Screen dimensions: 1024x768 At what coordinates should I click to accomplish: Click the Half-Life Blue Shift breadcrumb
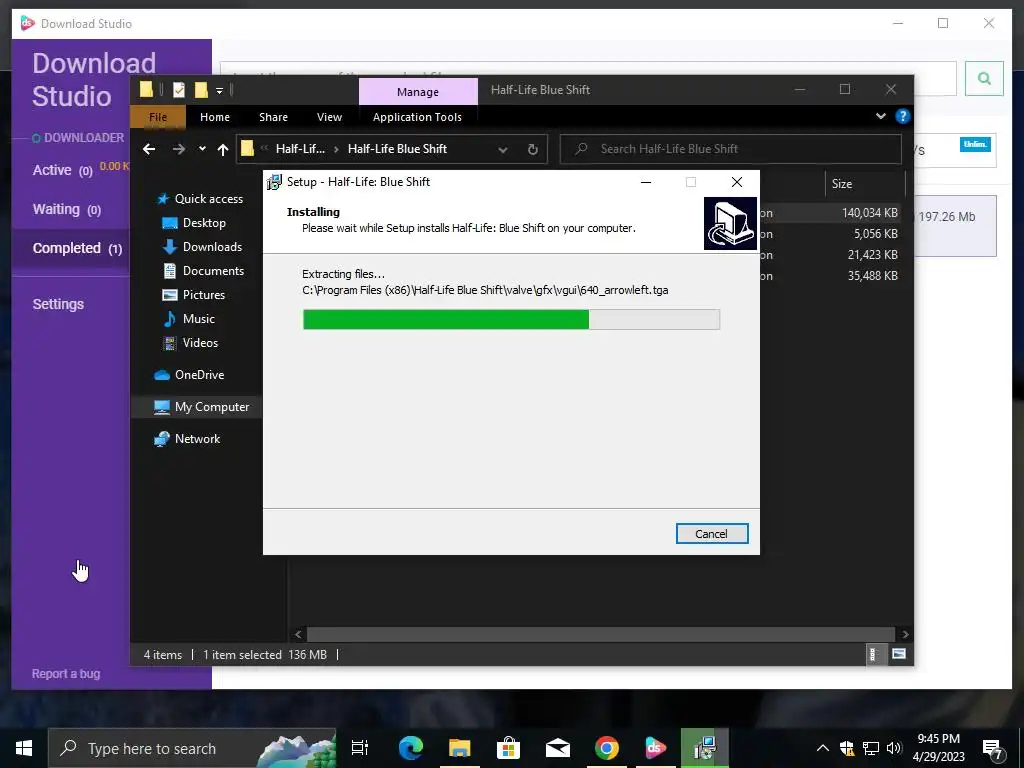point(397,149)
